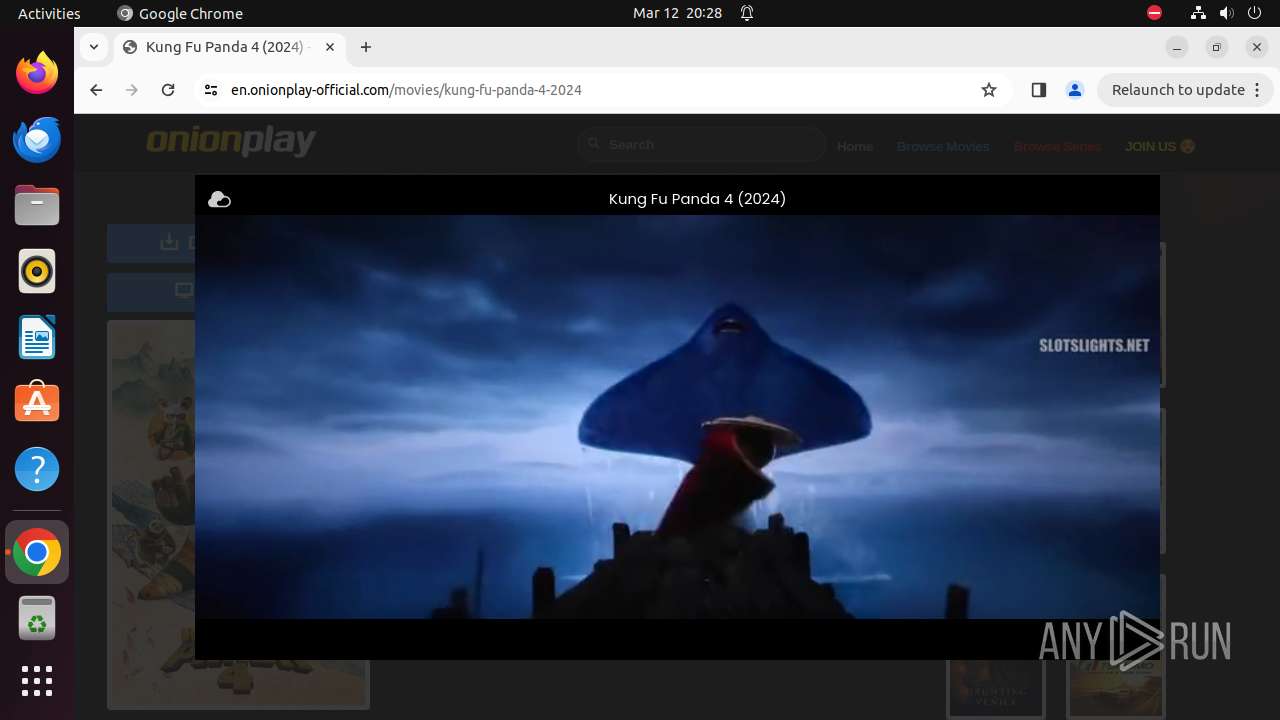Click the download button behind the player
The width and height of the screenshot is (1280, 720).
tap(151, 242)
